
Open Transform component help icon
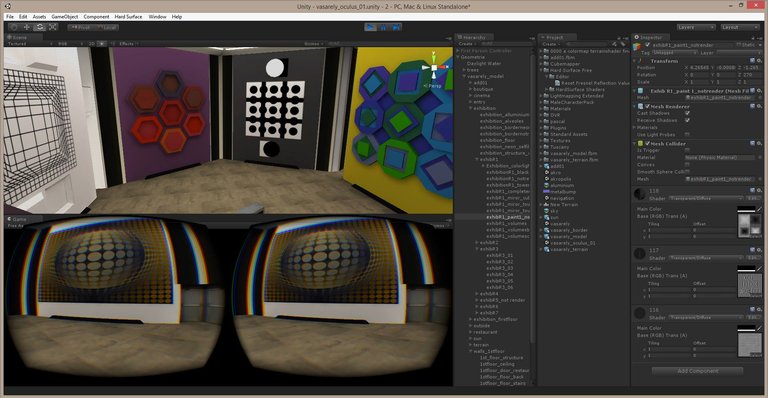[752, 61]
